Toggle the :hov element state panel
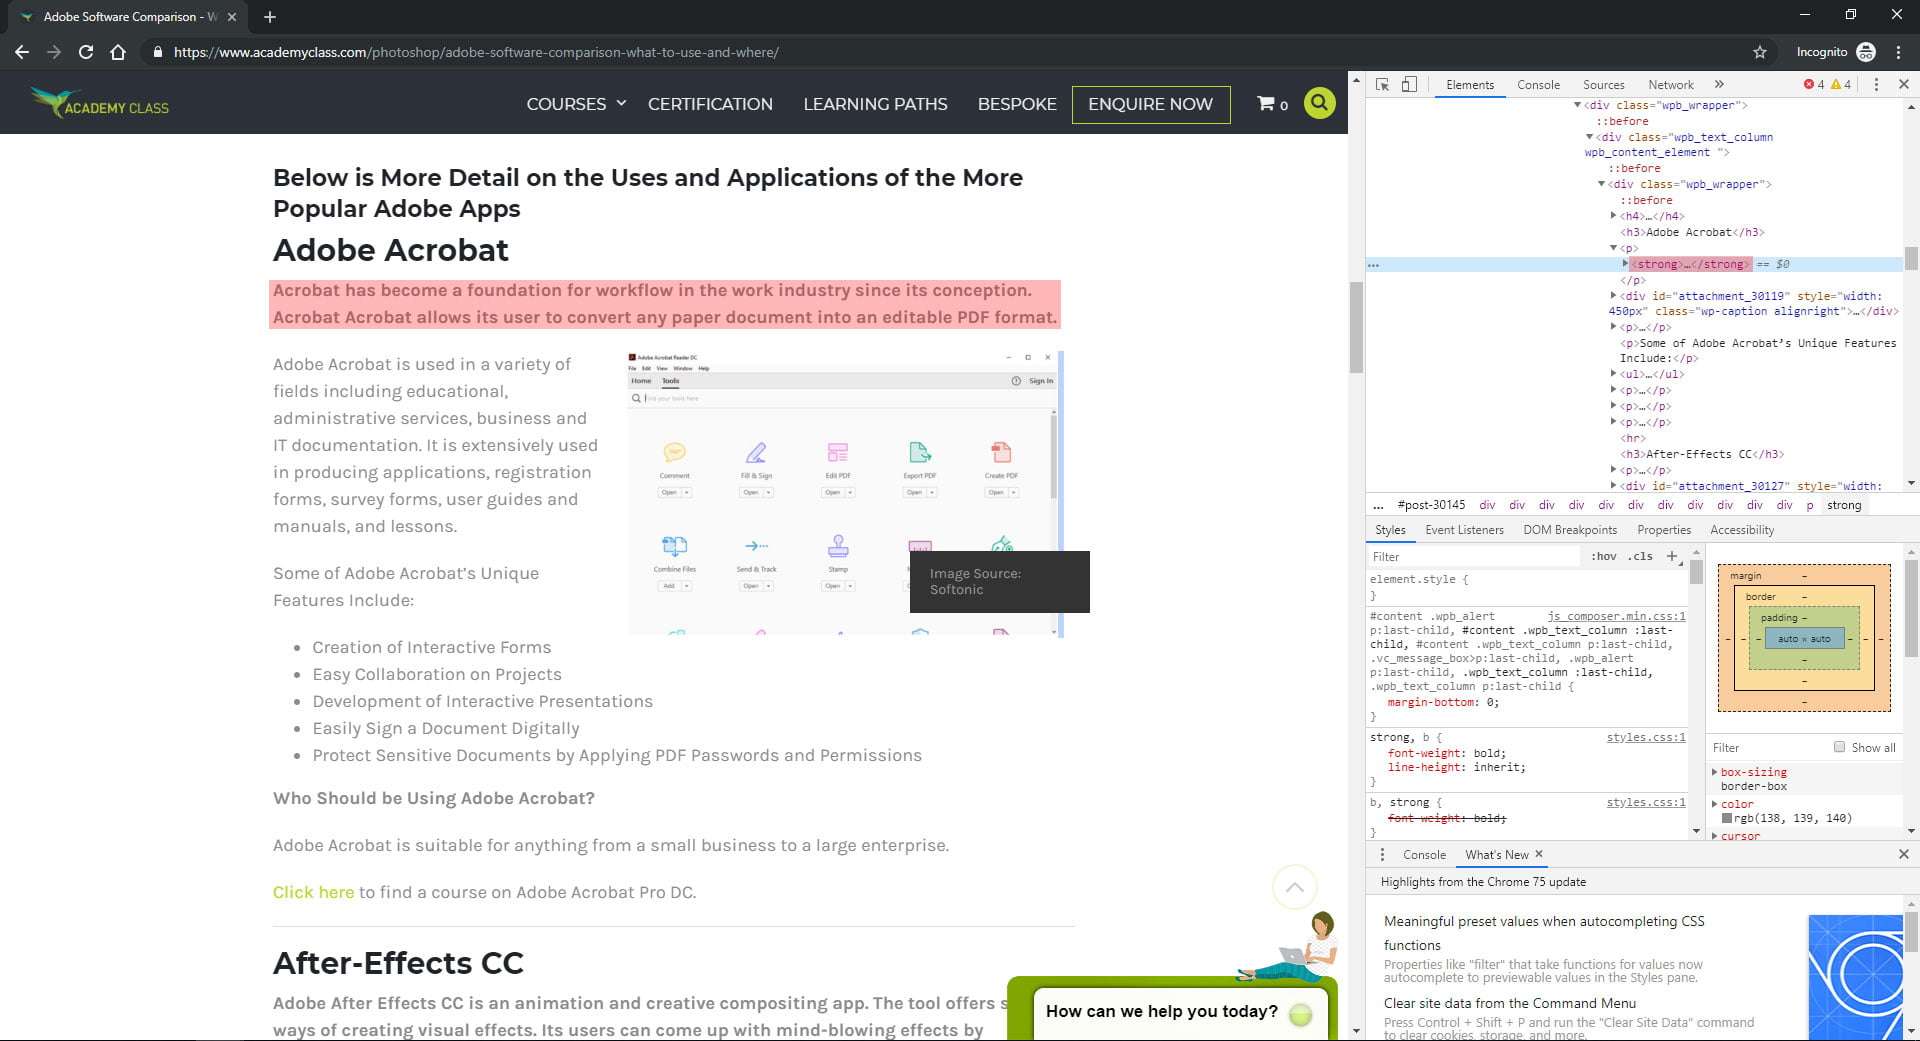1920x1041 pixels. (x=1603, y=557)
